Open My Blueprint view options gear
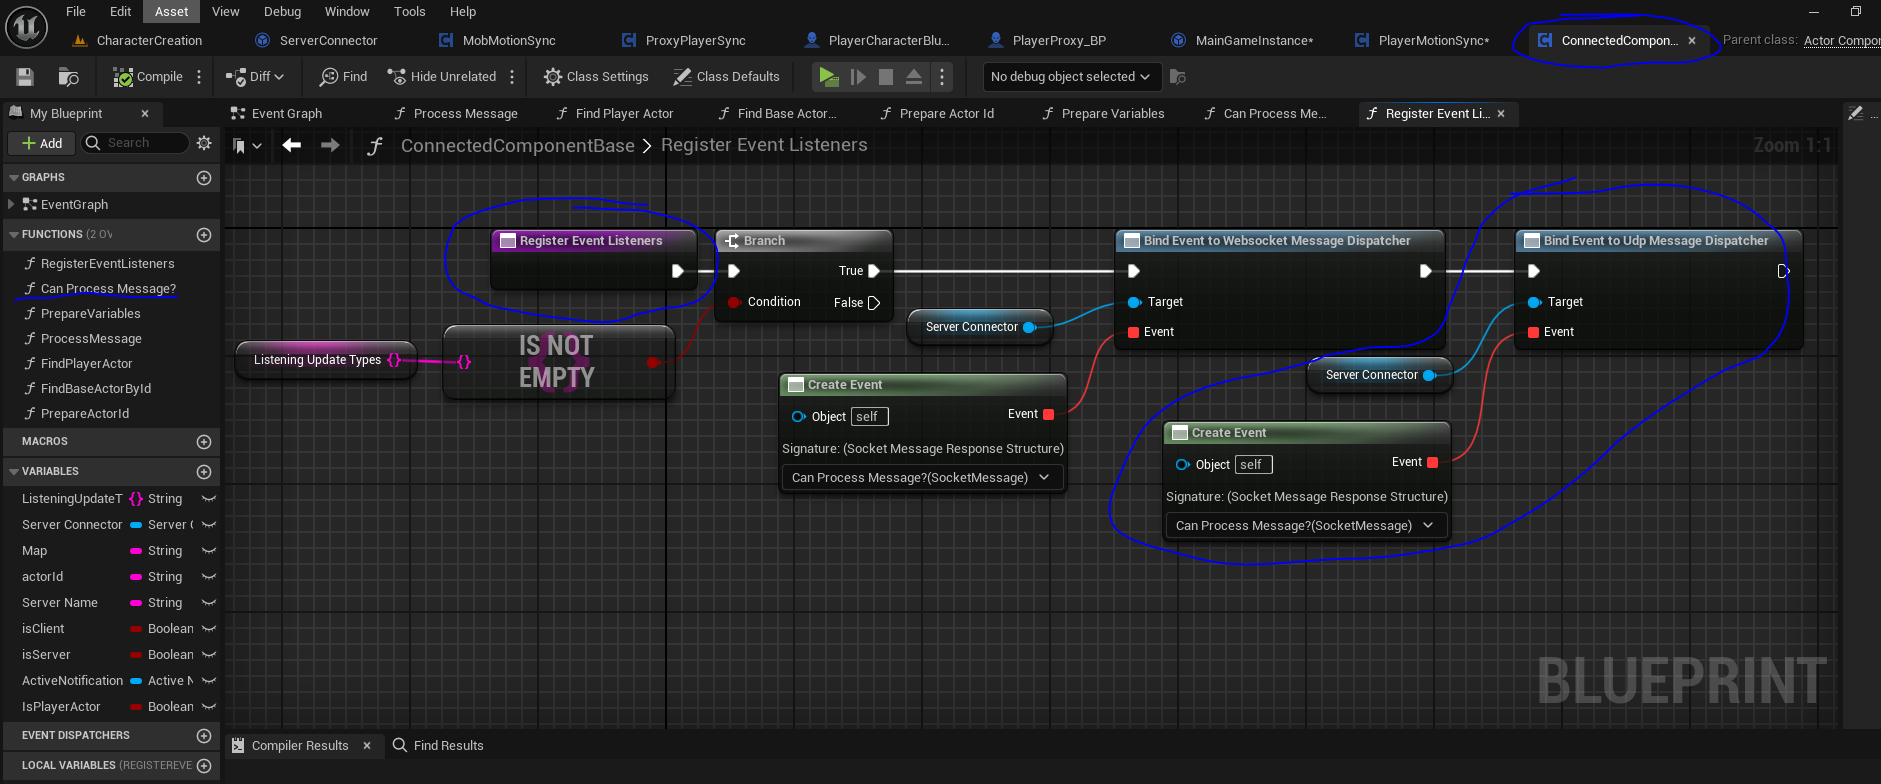1881x784 pixels. pyautogui.click(x=204, y=143)
